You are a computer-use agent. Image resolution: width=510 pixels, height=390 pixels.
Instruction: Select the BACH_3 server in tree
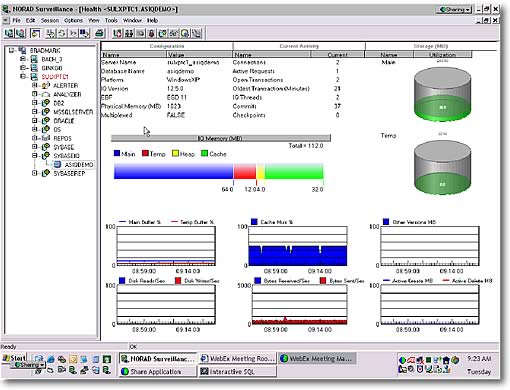click(x=52, y=59)
